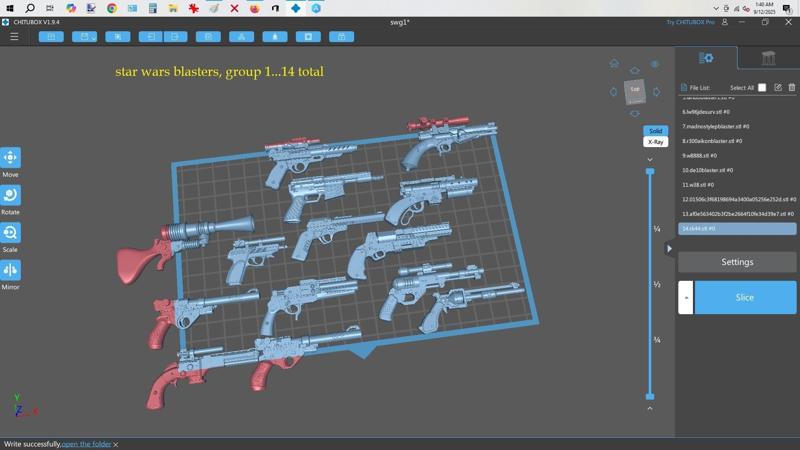Click the user account icon
This screenshot has width=800, height=450.
(724, 22)
